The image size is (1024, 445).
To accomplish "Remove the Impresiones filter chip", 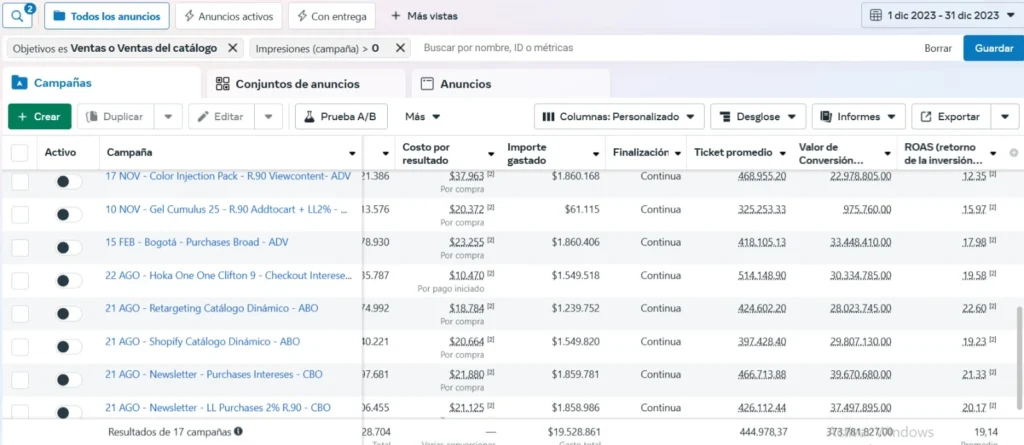I will pos(400,47).
